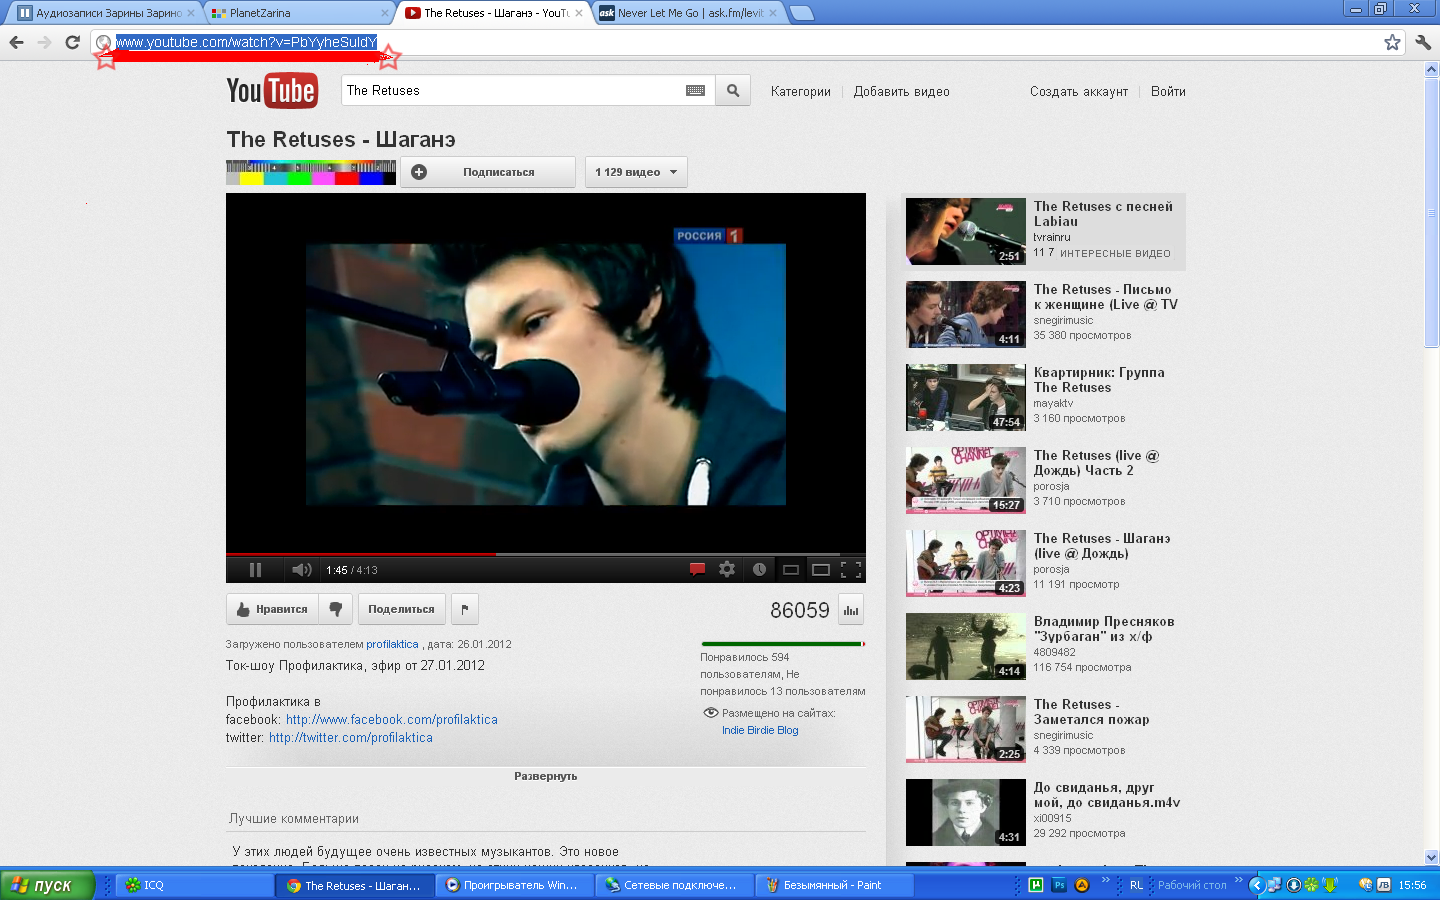
Task: Switch to small player size
Action: click(x=790, y=570)
